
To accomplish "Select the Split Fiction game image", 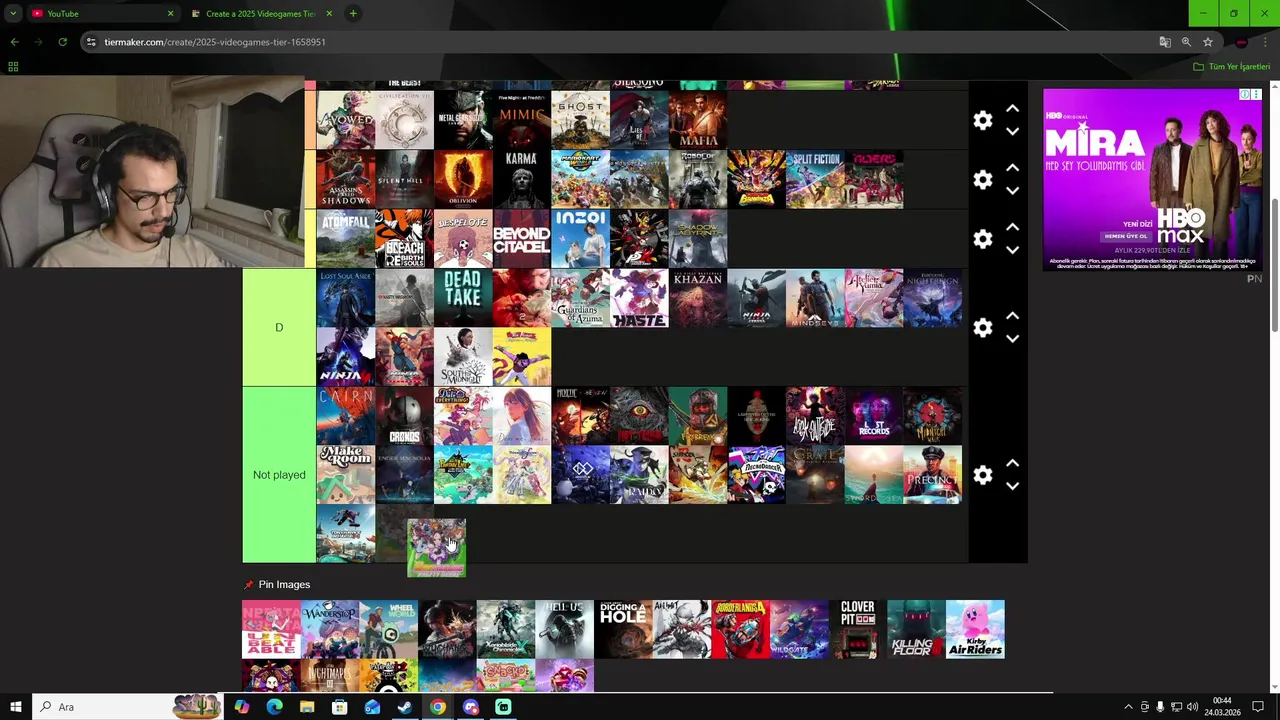I will (x=815, y=180).
